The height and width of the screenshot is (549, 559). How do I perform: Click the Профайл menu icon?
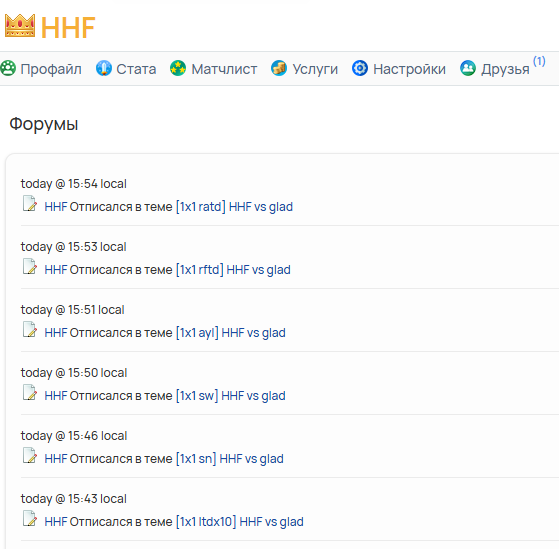coord(8,68)
